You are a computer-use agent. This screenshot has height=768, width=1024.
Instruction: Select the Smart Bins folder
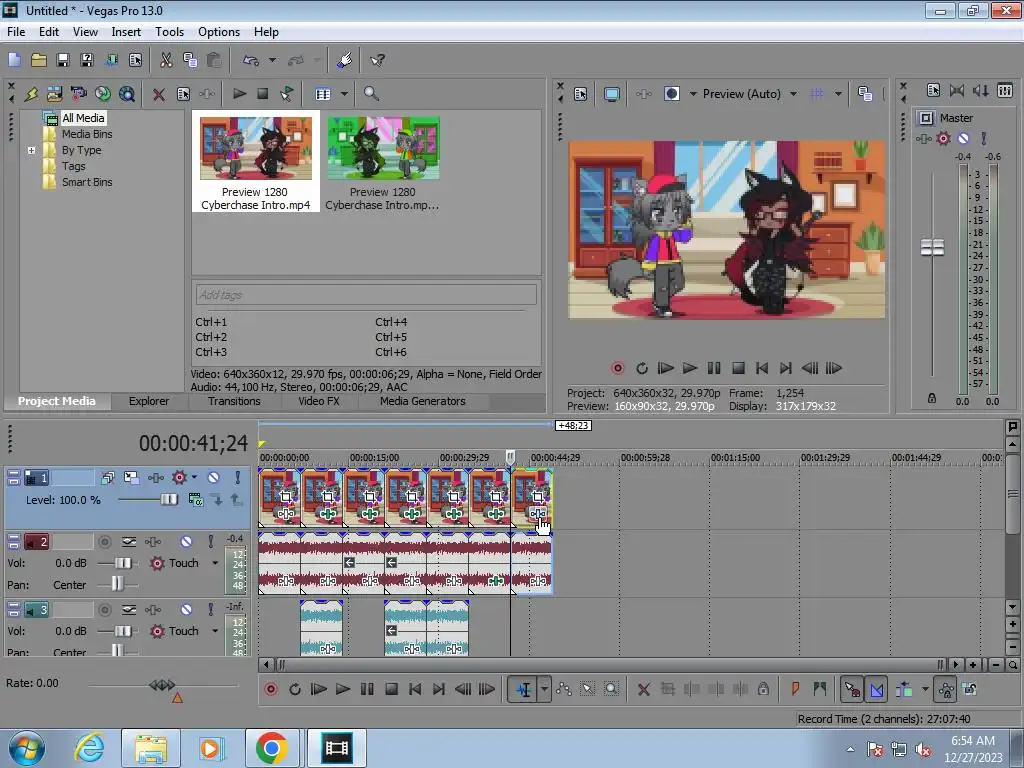click(x=87, y=182)
